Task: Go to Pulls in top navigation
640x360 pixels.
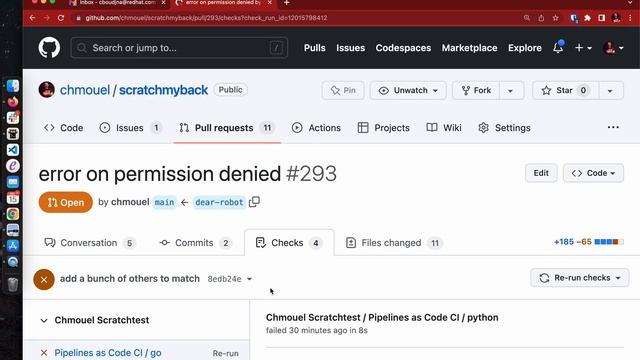Action: coord(315,48)
